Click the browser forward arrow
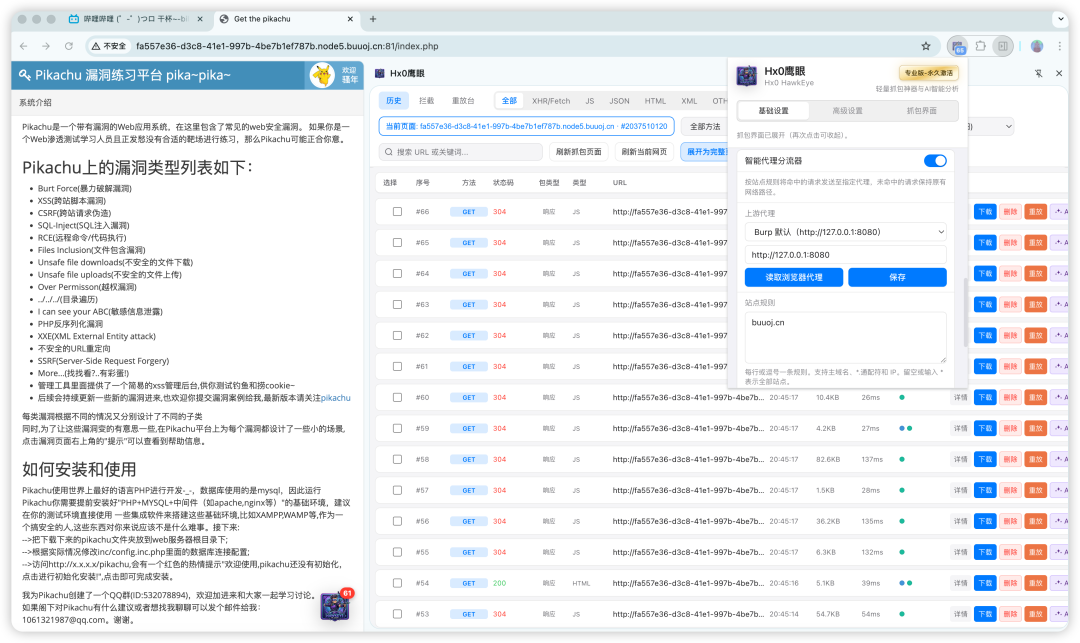The width and height of the screenshot is (1080, 643). coord(45,46)
